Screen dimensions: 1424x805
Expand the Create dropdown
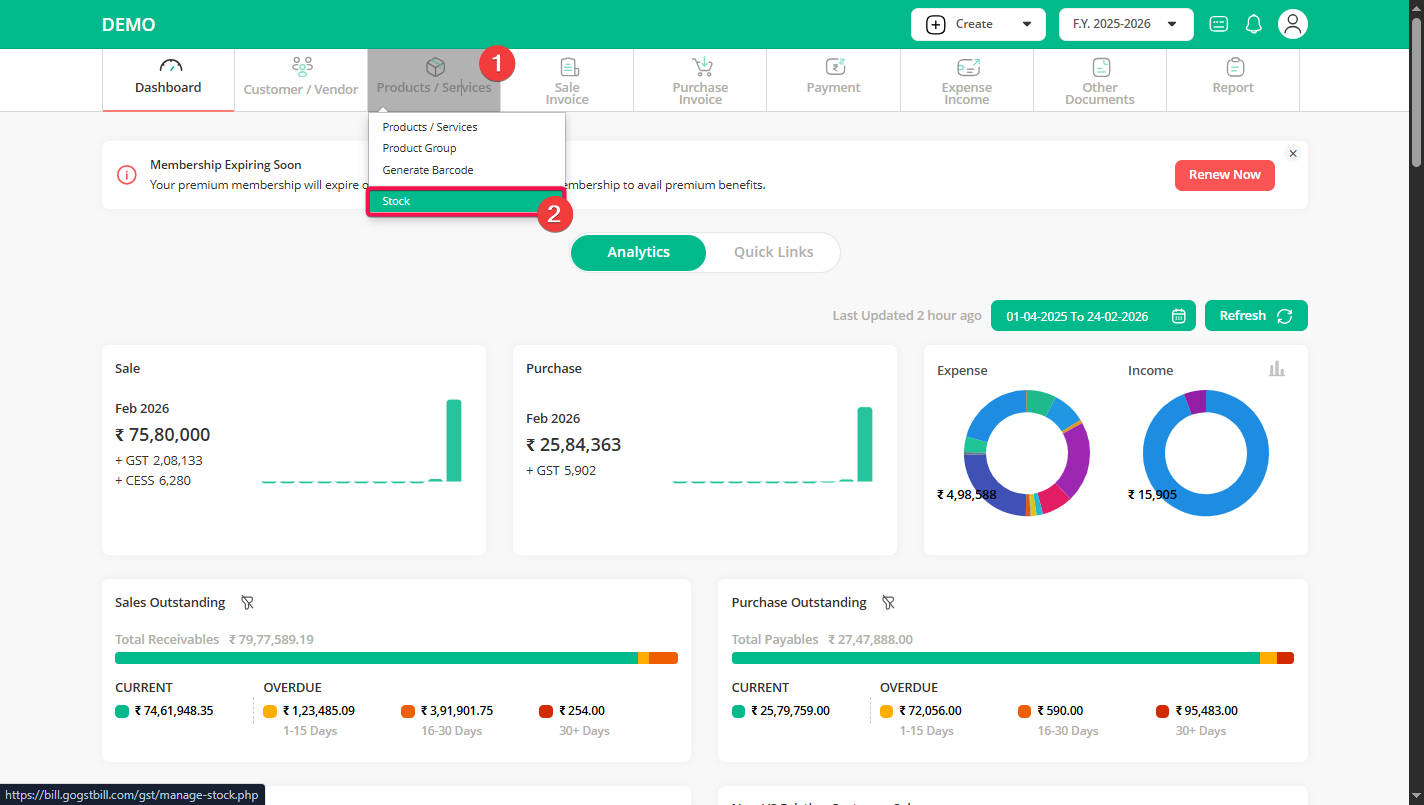(x=977, y=24)
